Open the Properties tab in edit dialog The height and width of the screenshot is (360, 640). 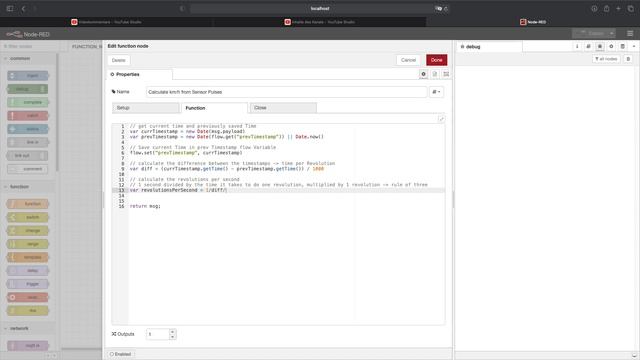tap(140, 74)
